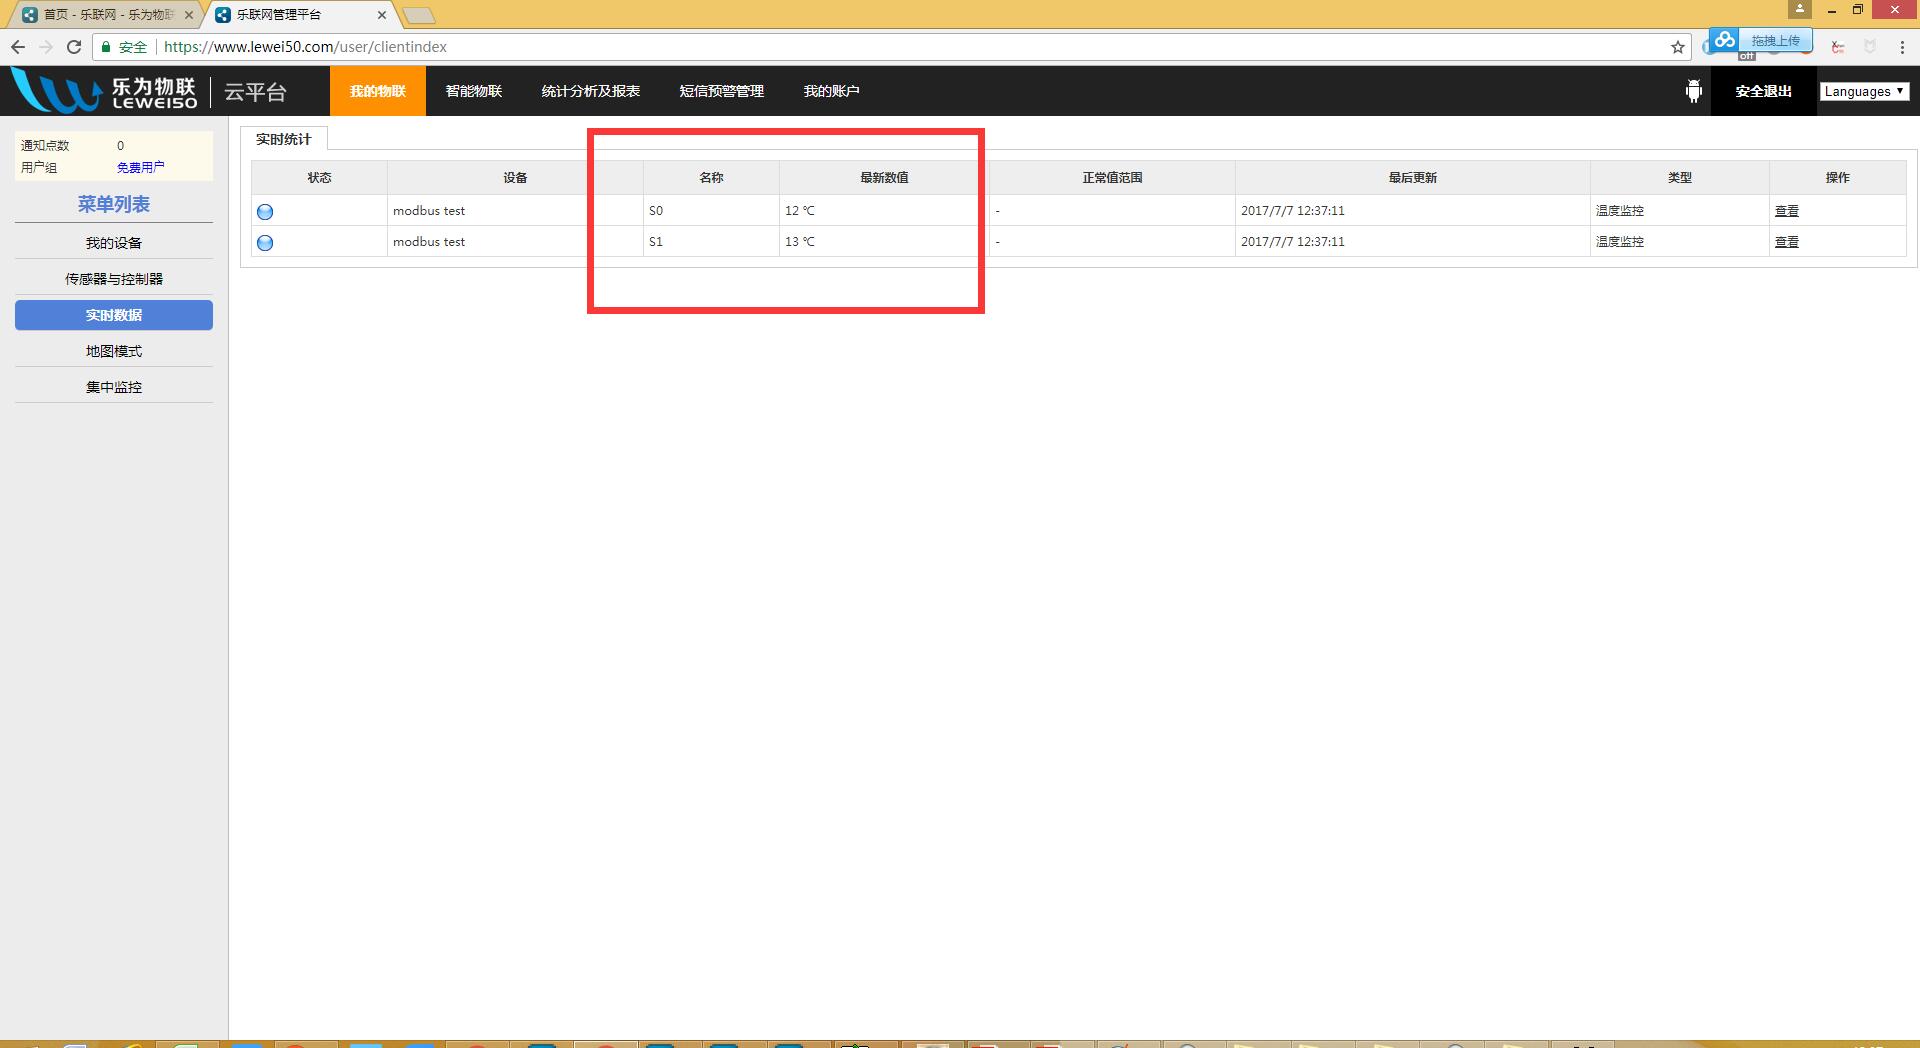1920x1048 pixels.
Task: Click the 温度监控 type in S0 row
Action: click(x=1620, y=211)
